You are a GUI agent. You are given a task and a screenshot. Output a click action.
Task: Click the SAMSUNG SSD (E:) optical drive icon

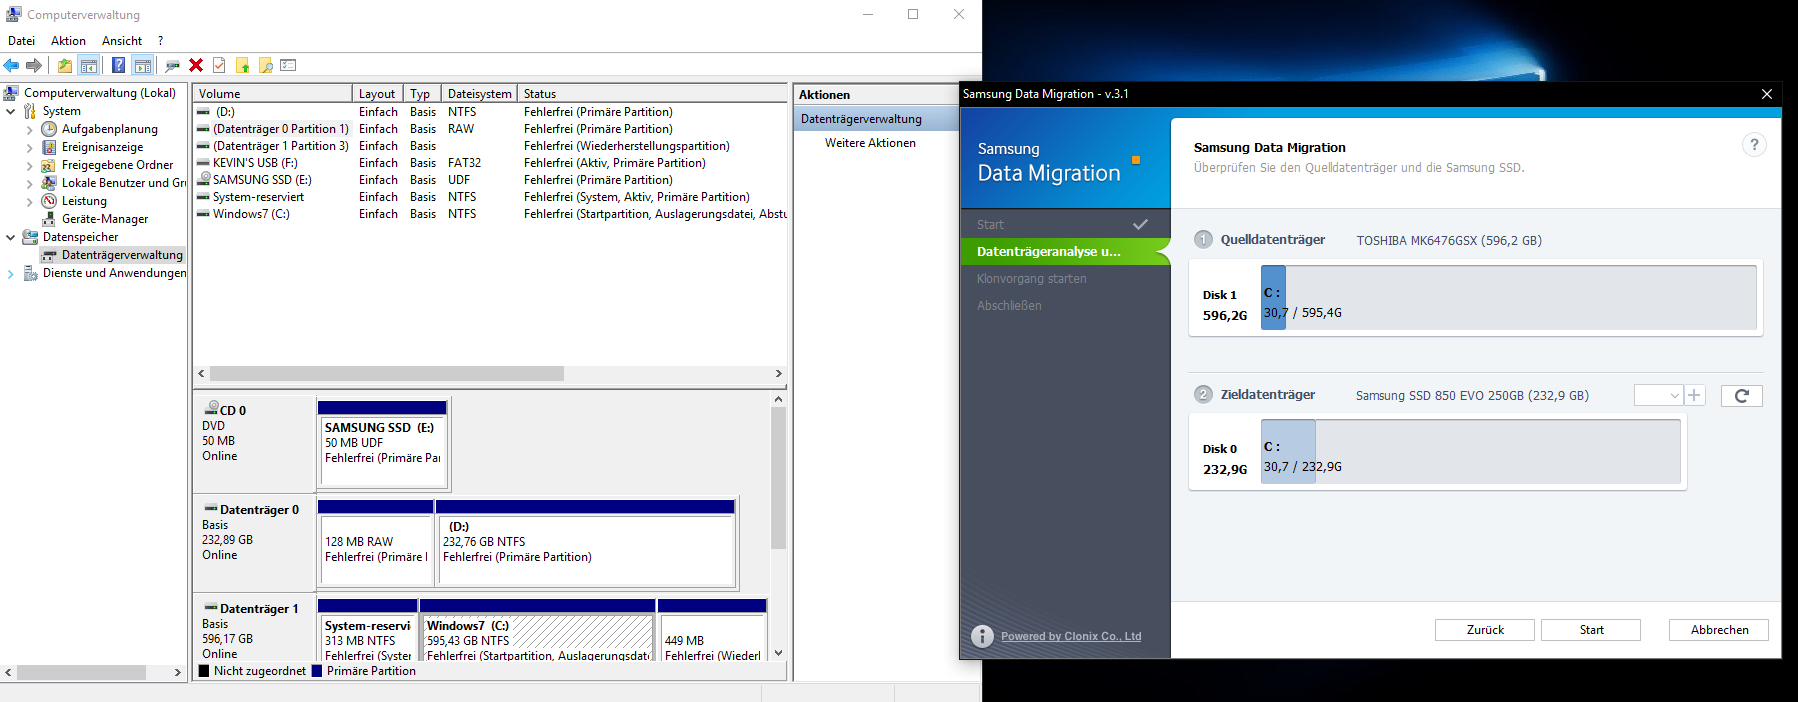coord(204,179)
